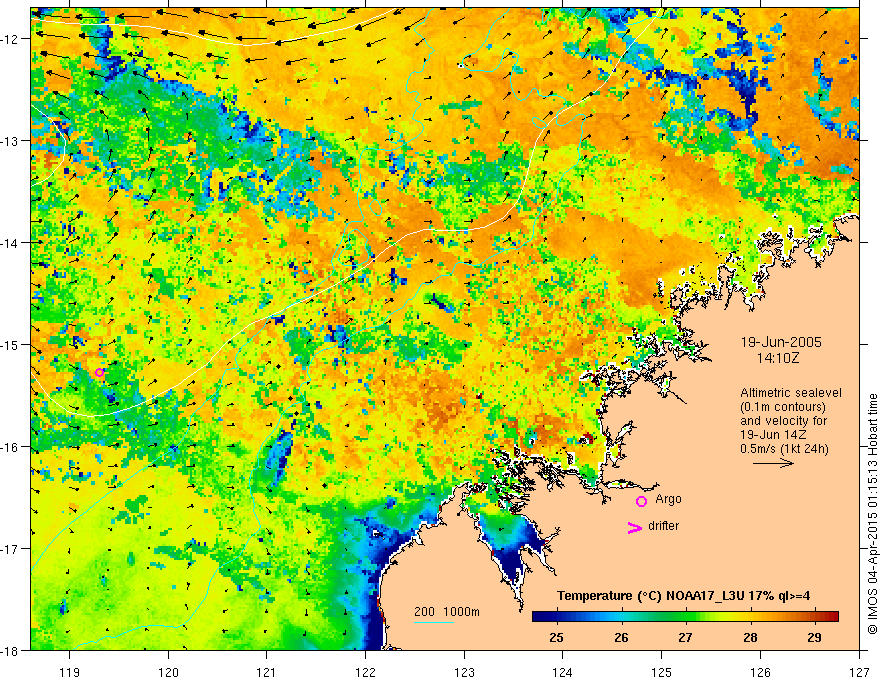This screenshot has height=680, width=880.
Task: Click the 29 label on the color bar
Action: coord(814,638)
